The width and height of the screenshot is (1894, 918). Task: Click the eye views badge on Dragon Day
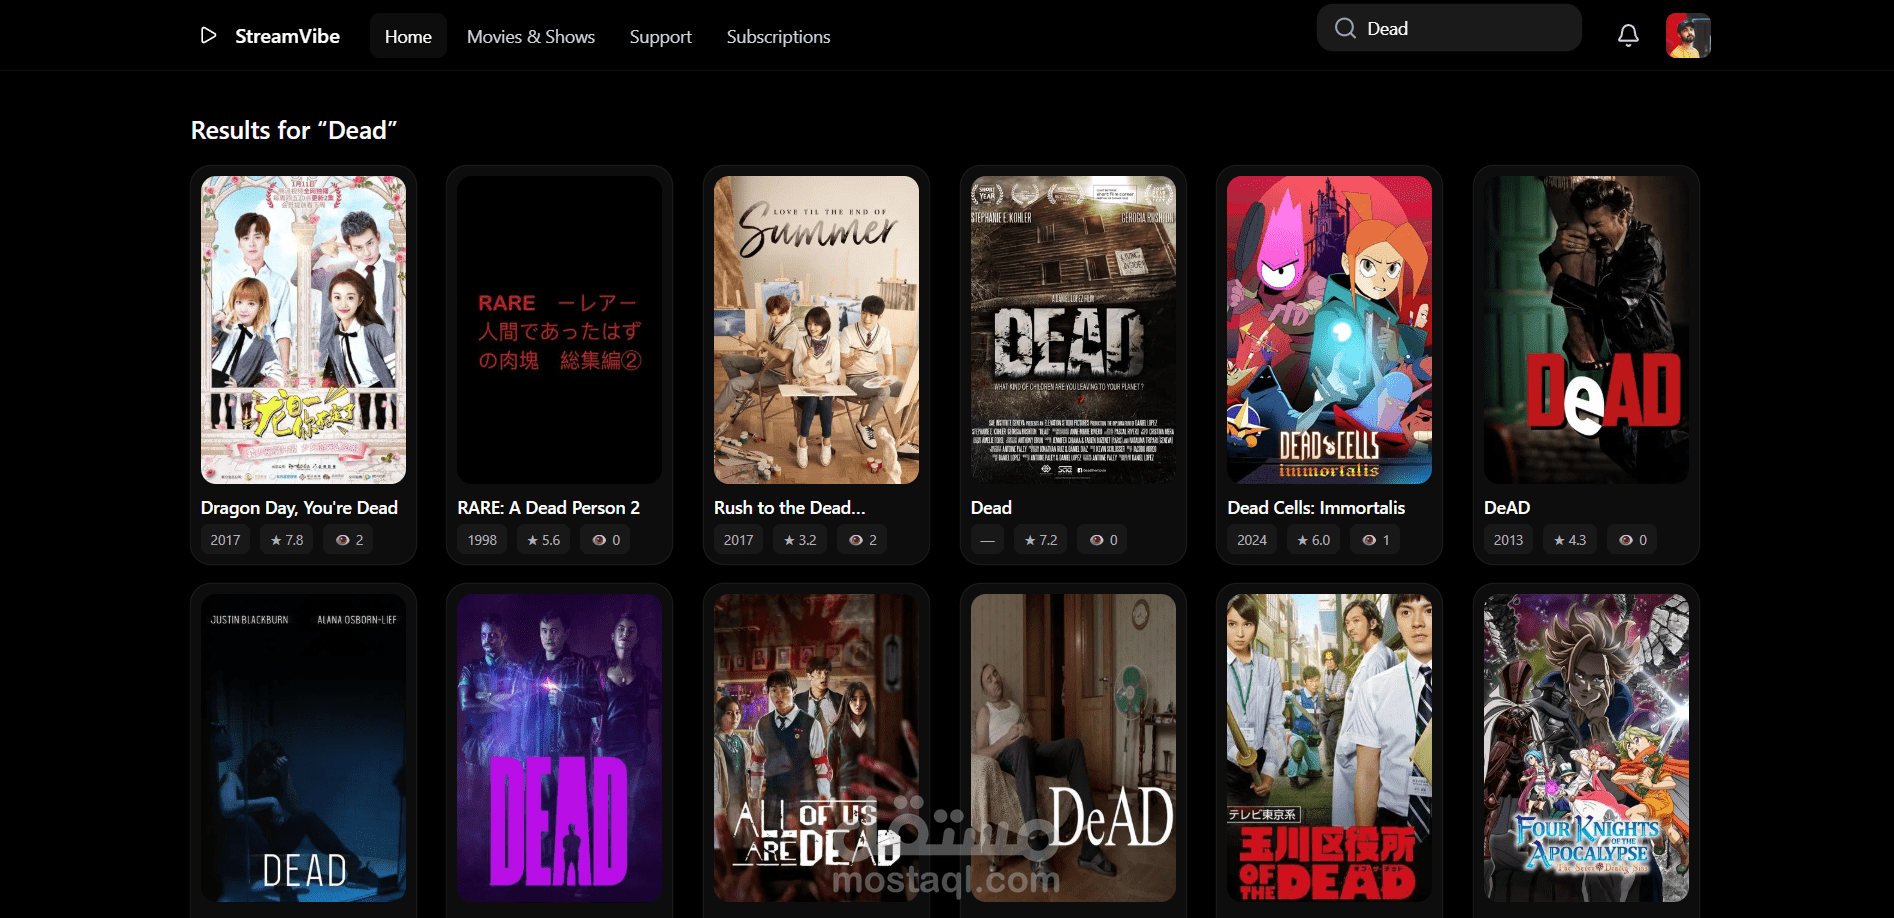349,540
